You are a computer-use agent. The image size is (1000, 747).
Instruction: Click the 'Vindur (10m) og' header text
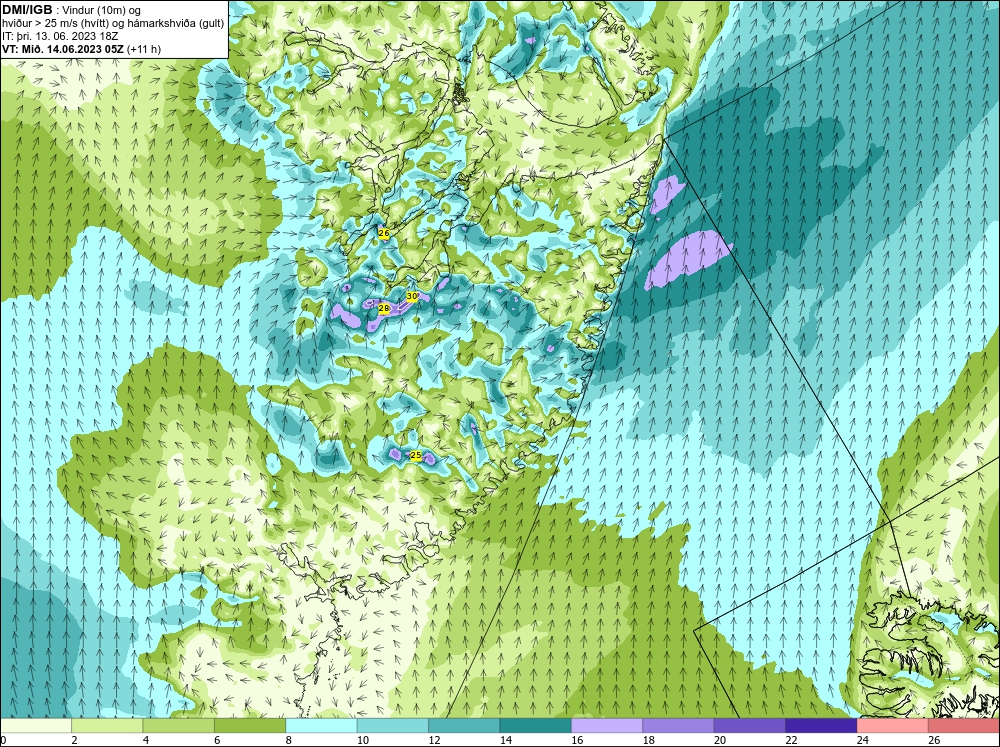[102, 11]
